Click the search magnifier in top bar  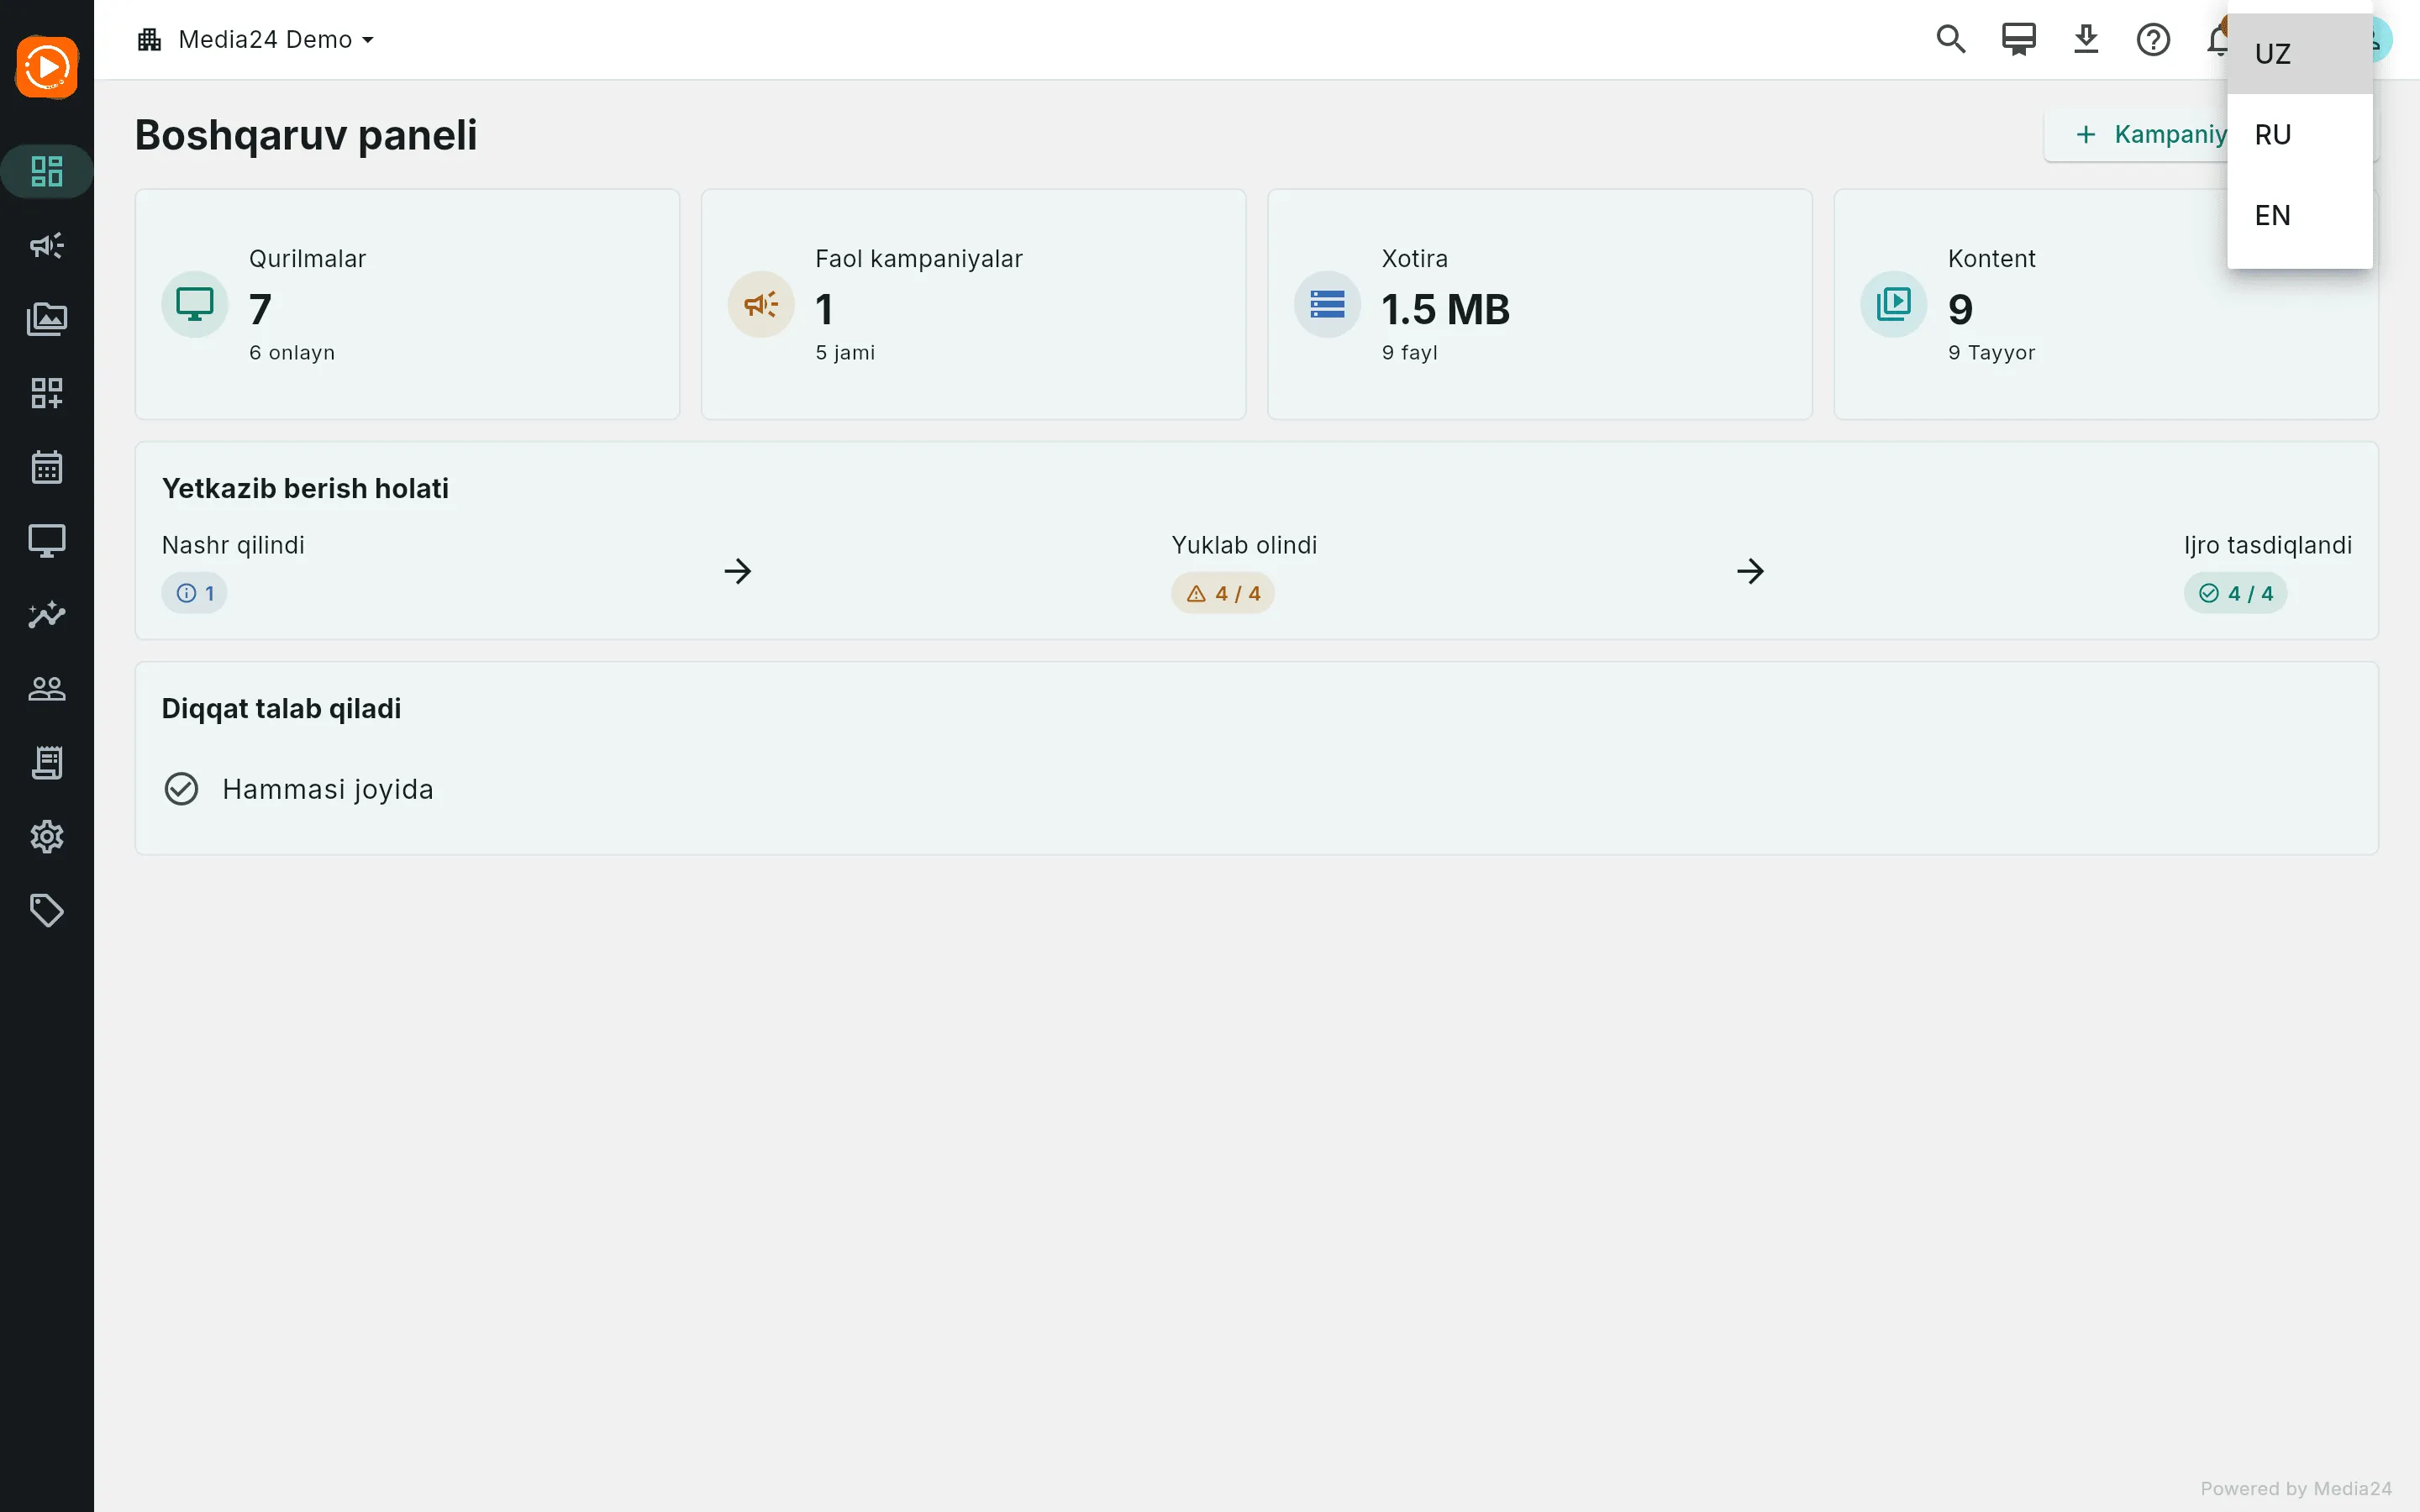click(x=1951, y=40)
